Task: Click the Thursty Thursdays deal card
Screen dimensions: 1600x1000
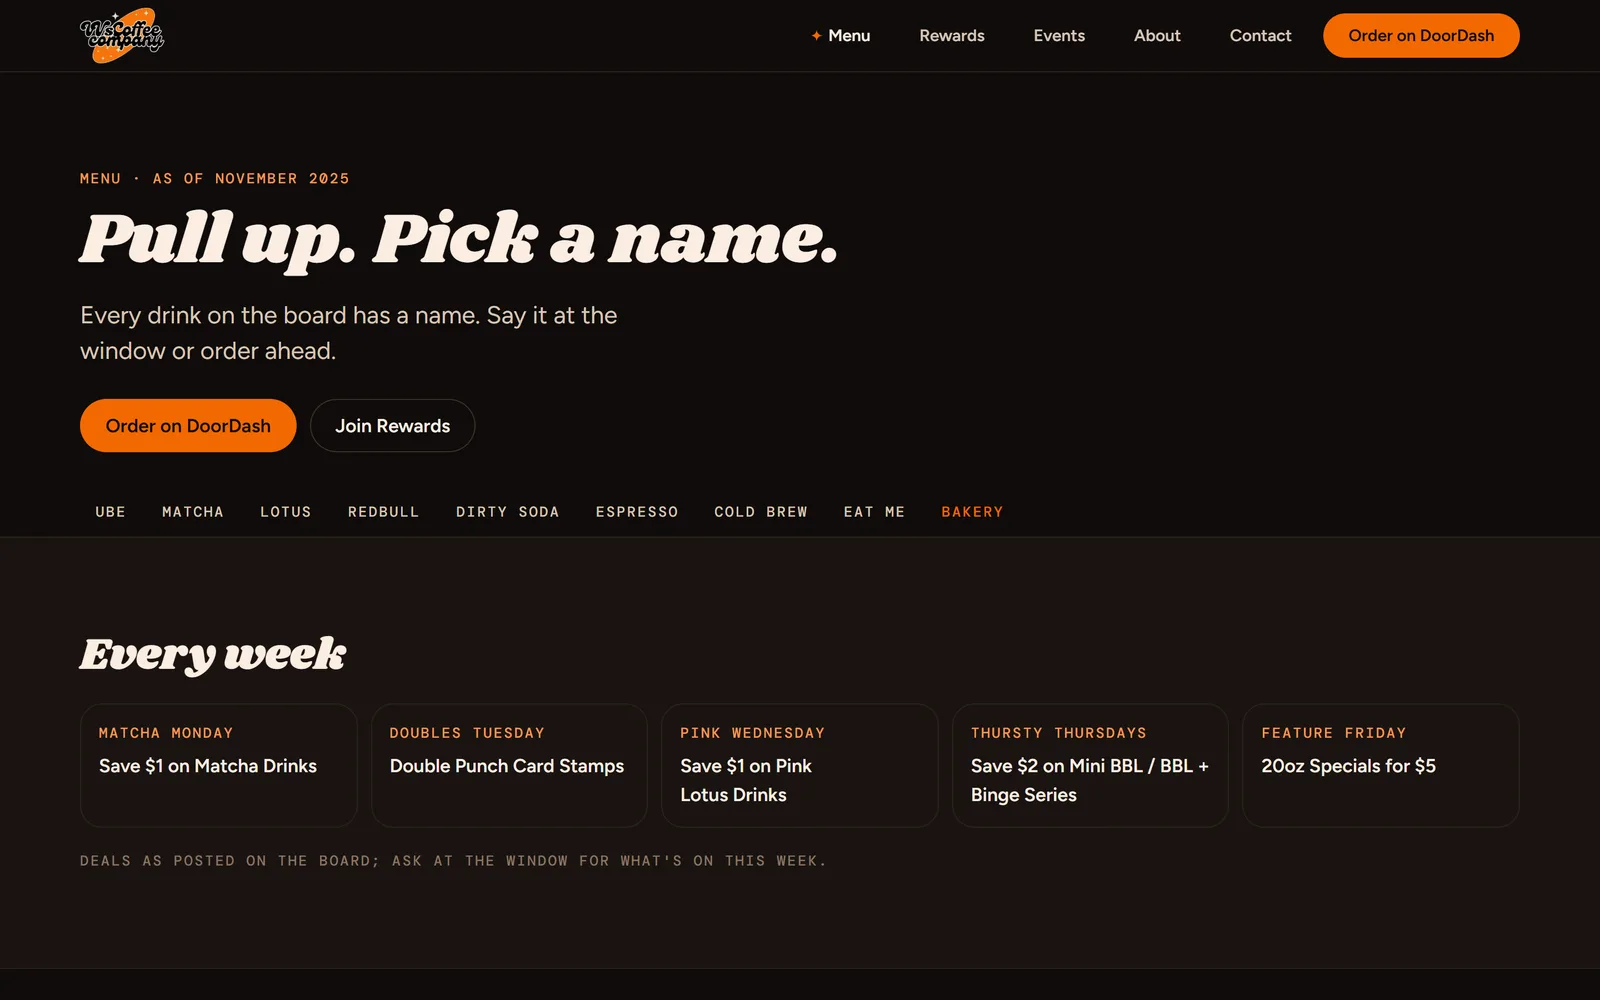Action: coord(1090,765)
